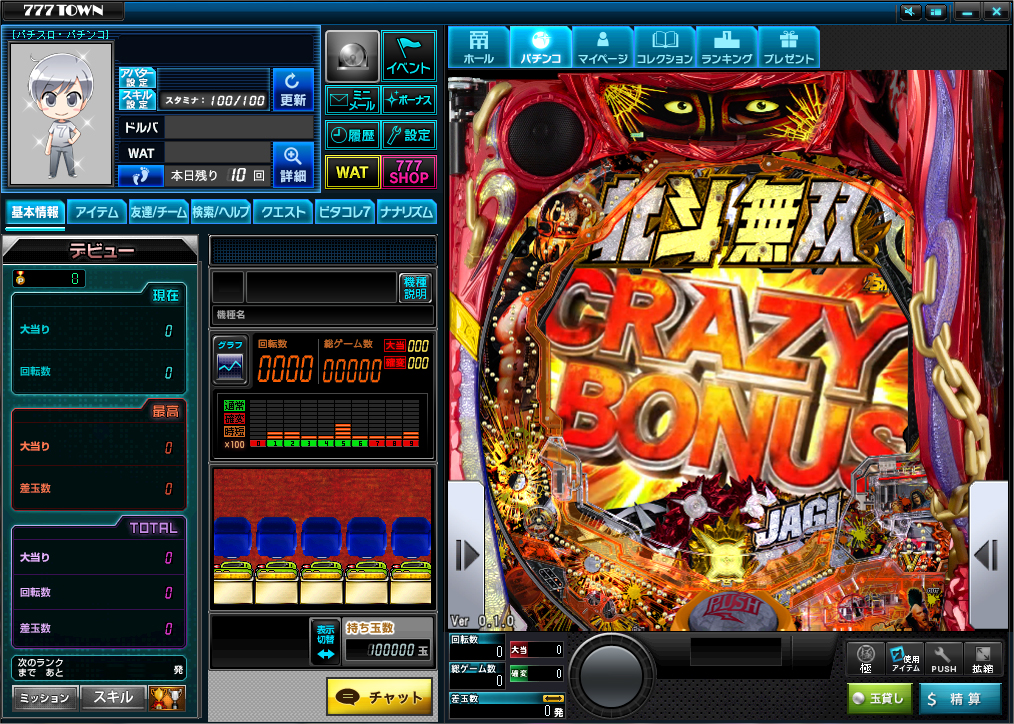Click the hall seats thumbnail image
The width and height of the screenshot is (1014, 724).
tap(323, 537)
